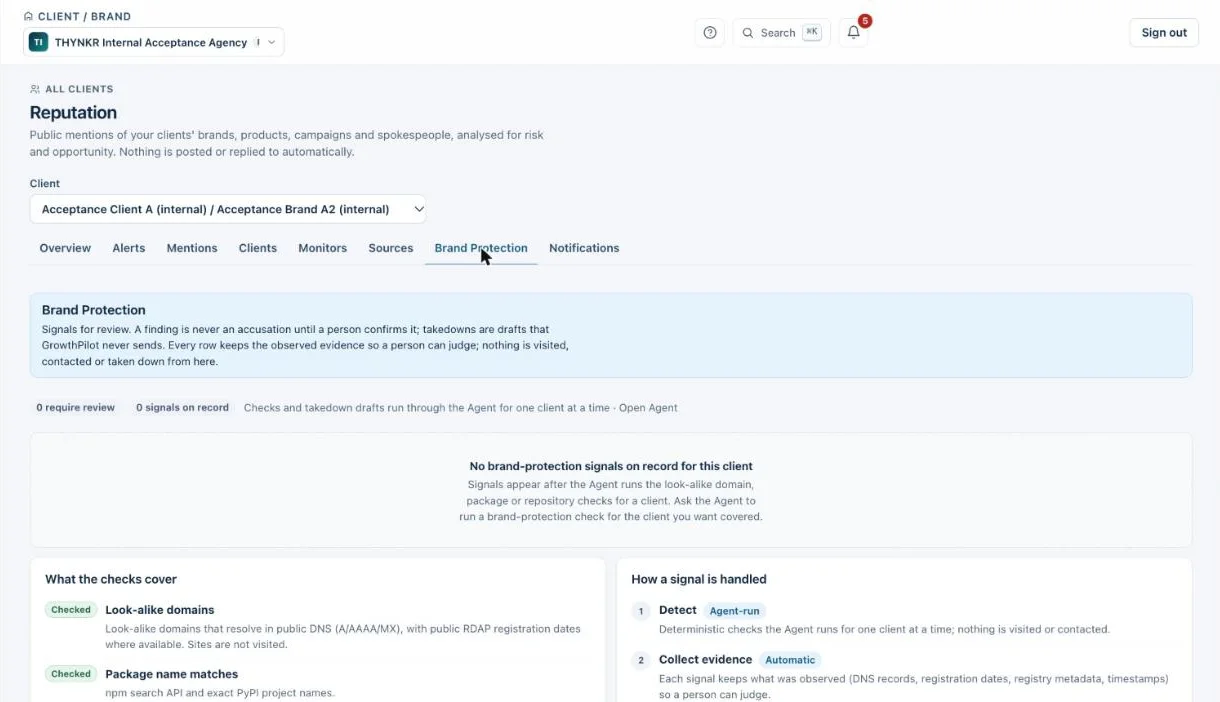Click the client dropdown chevron arrow
The width and height of the screenshot is (1220, 702).
(419, 209)
